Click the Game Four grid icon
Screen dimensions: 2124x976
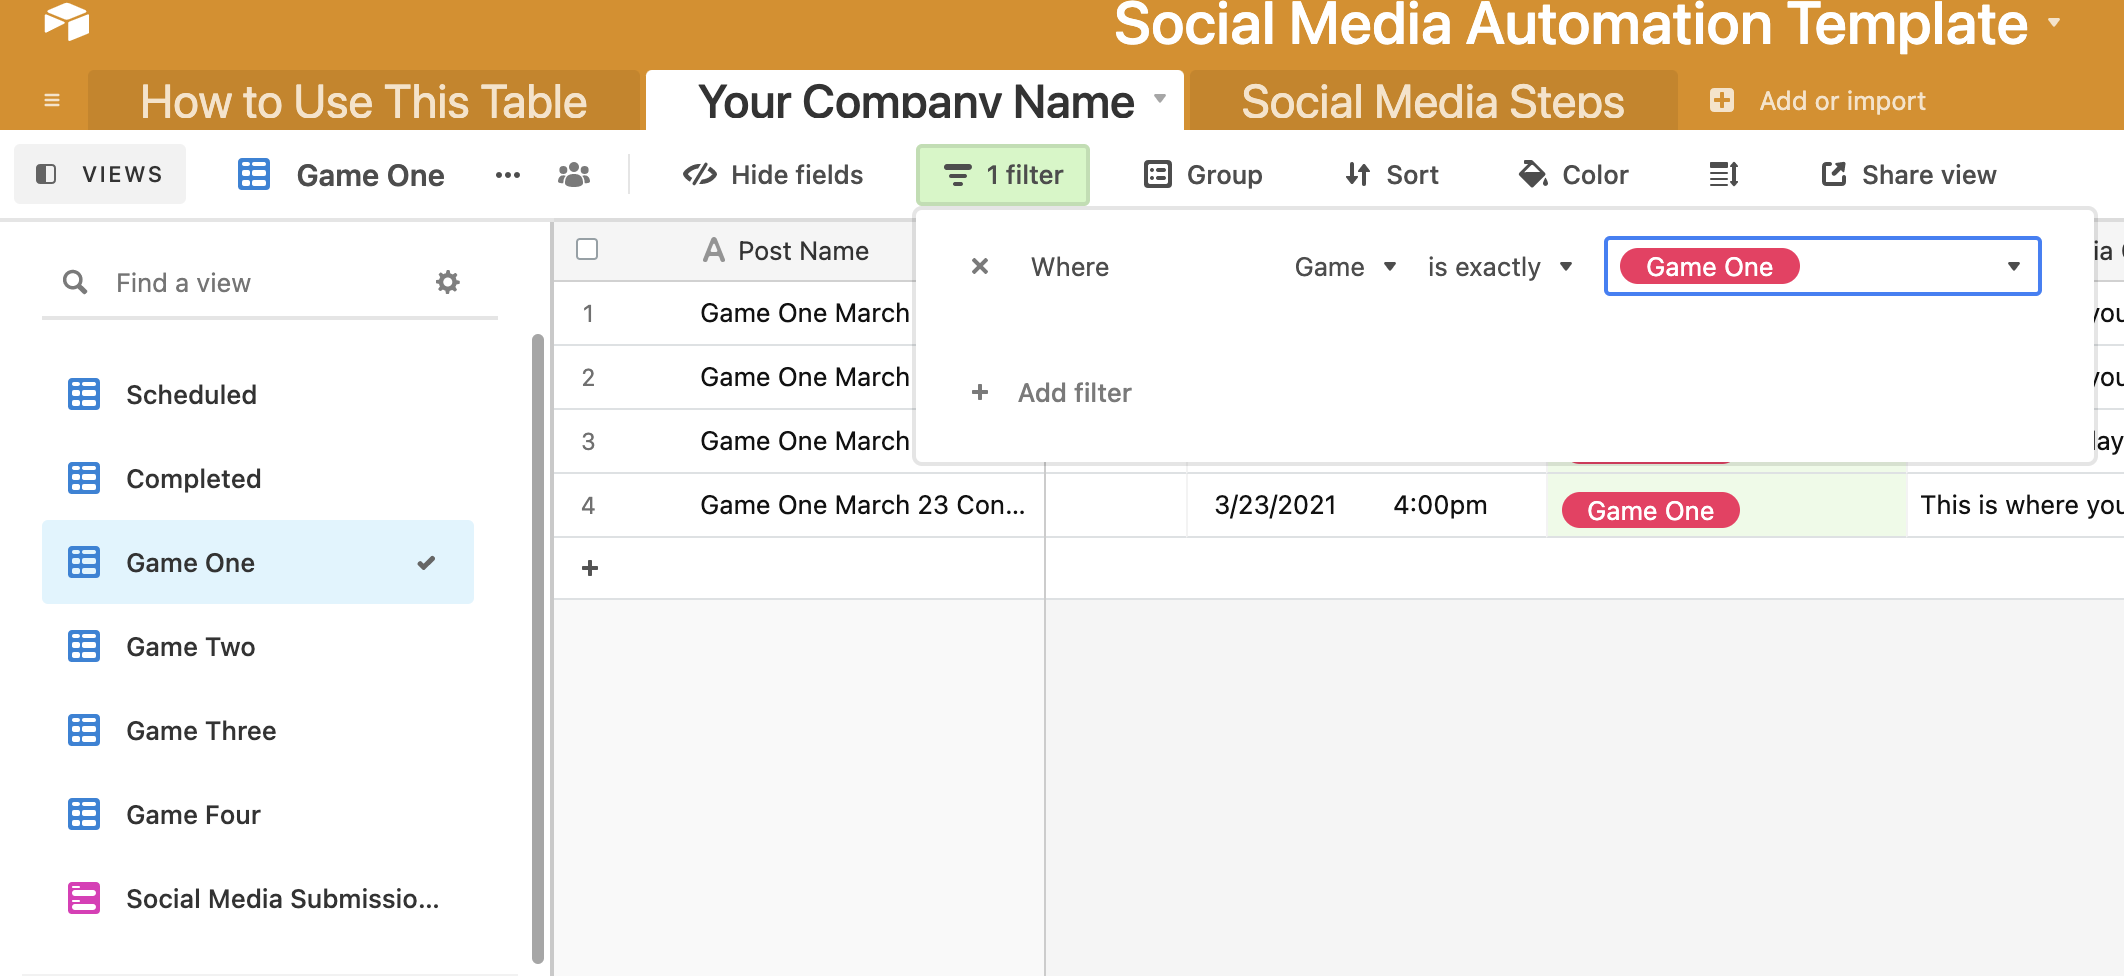click(84, 814)
